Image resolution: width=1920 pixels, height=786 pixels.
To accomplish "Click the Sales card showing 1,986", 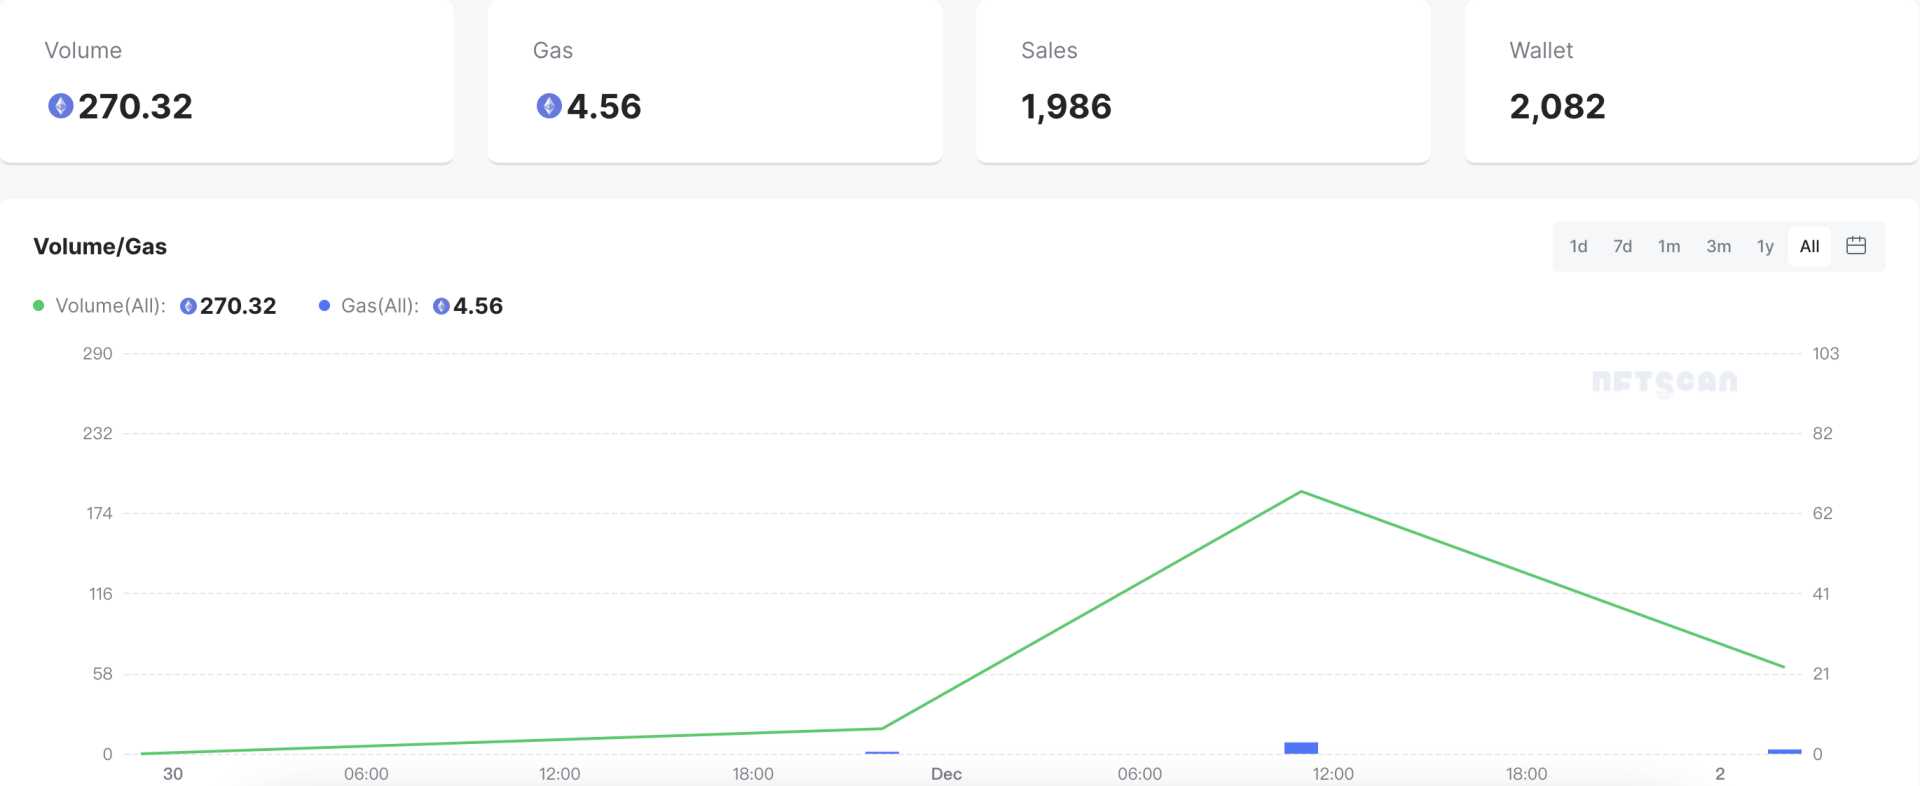I will 1202,82.
